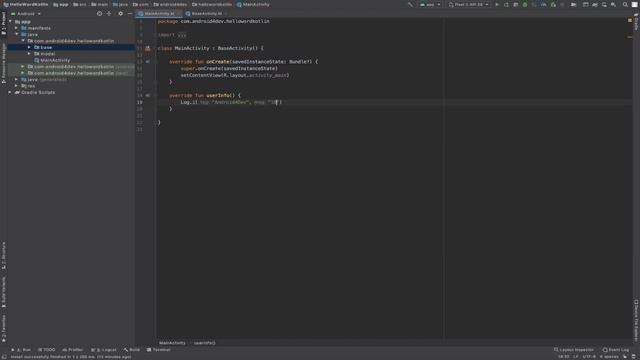The width and height of the screenshot is (640, 360).
Task: Toggle the Favorites sidebar tab
Action: pyautogui.click(x=4, y=328)
